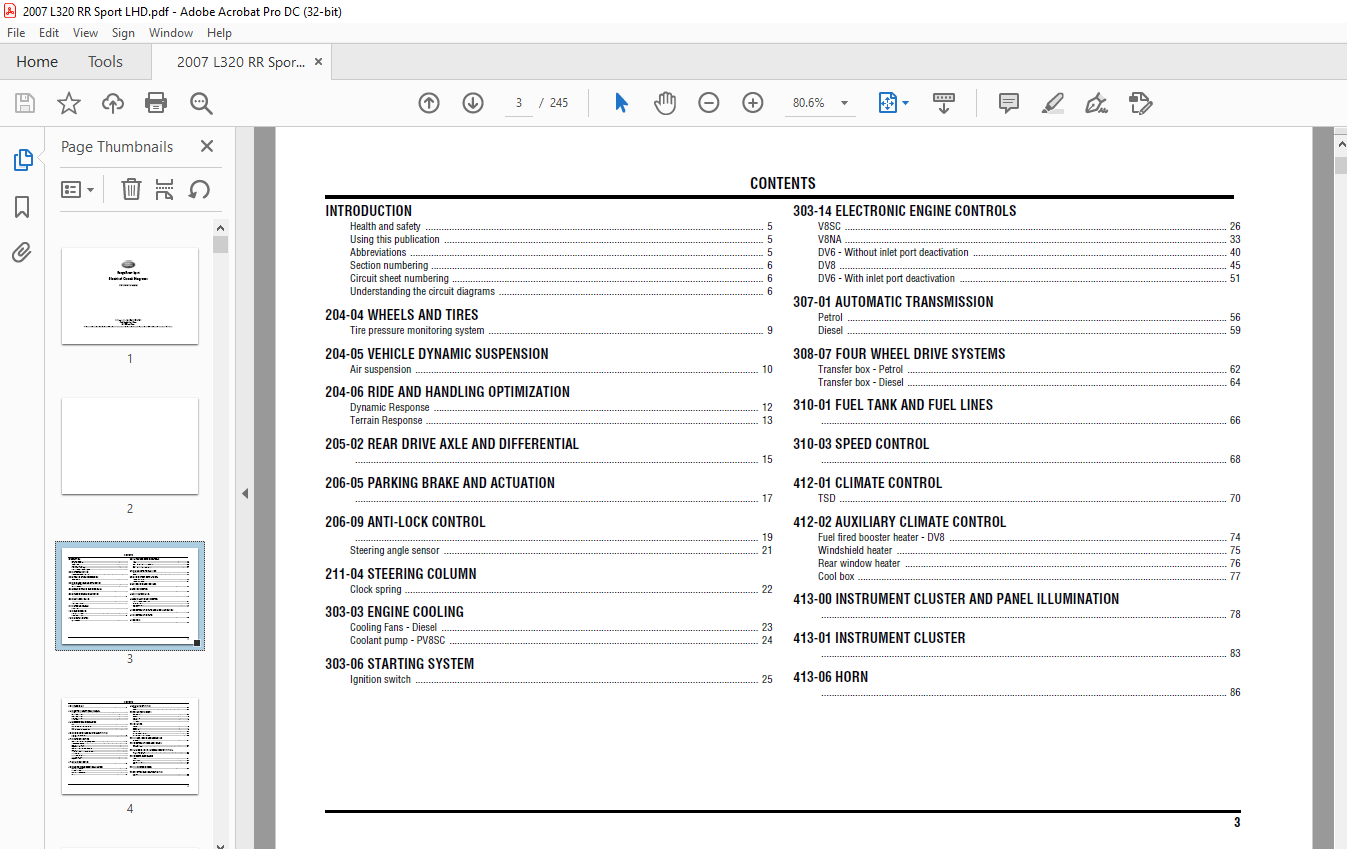
Task: Open the Window menu
Action: pyautogui.click(x=171, y=33)
